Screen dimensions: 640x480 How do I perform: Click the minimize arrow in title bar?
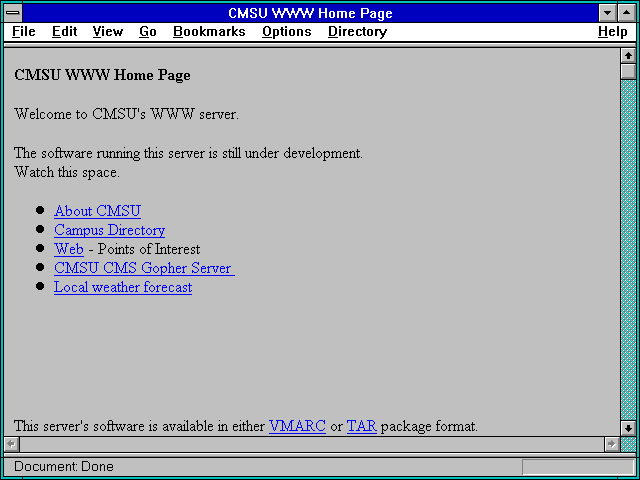point(608,13)
